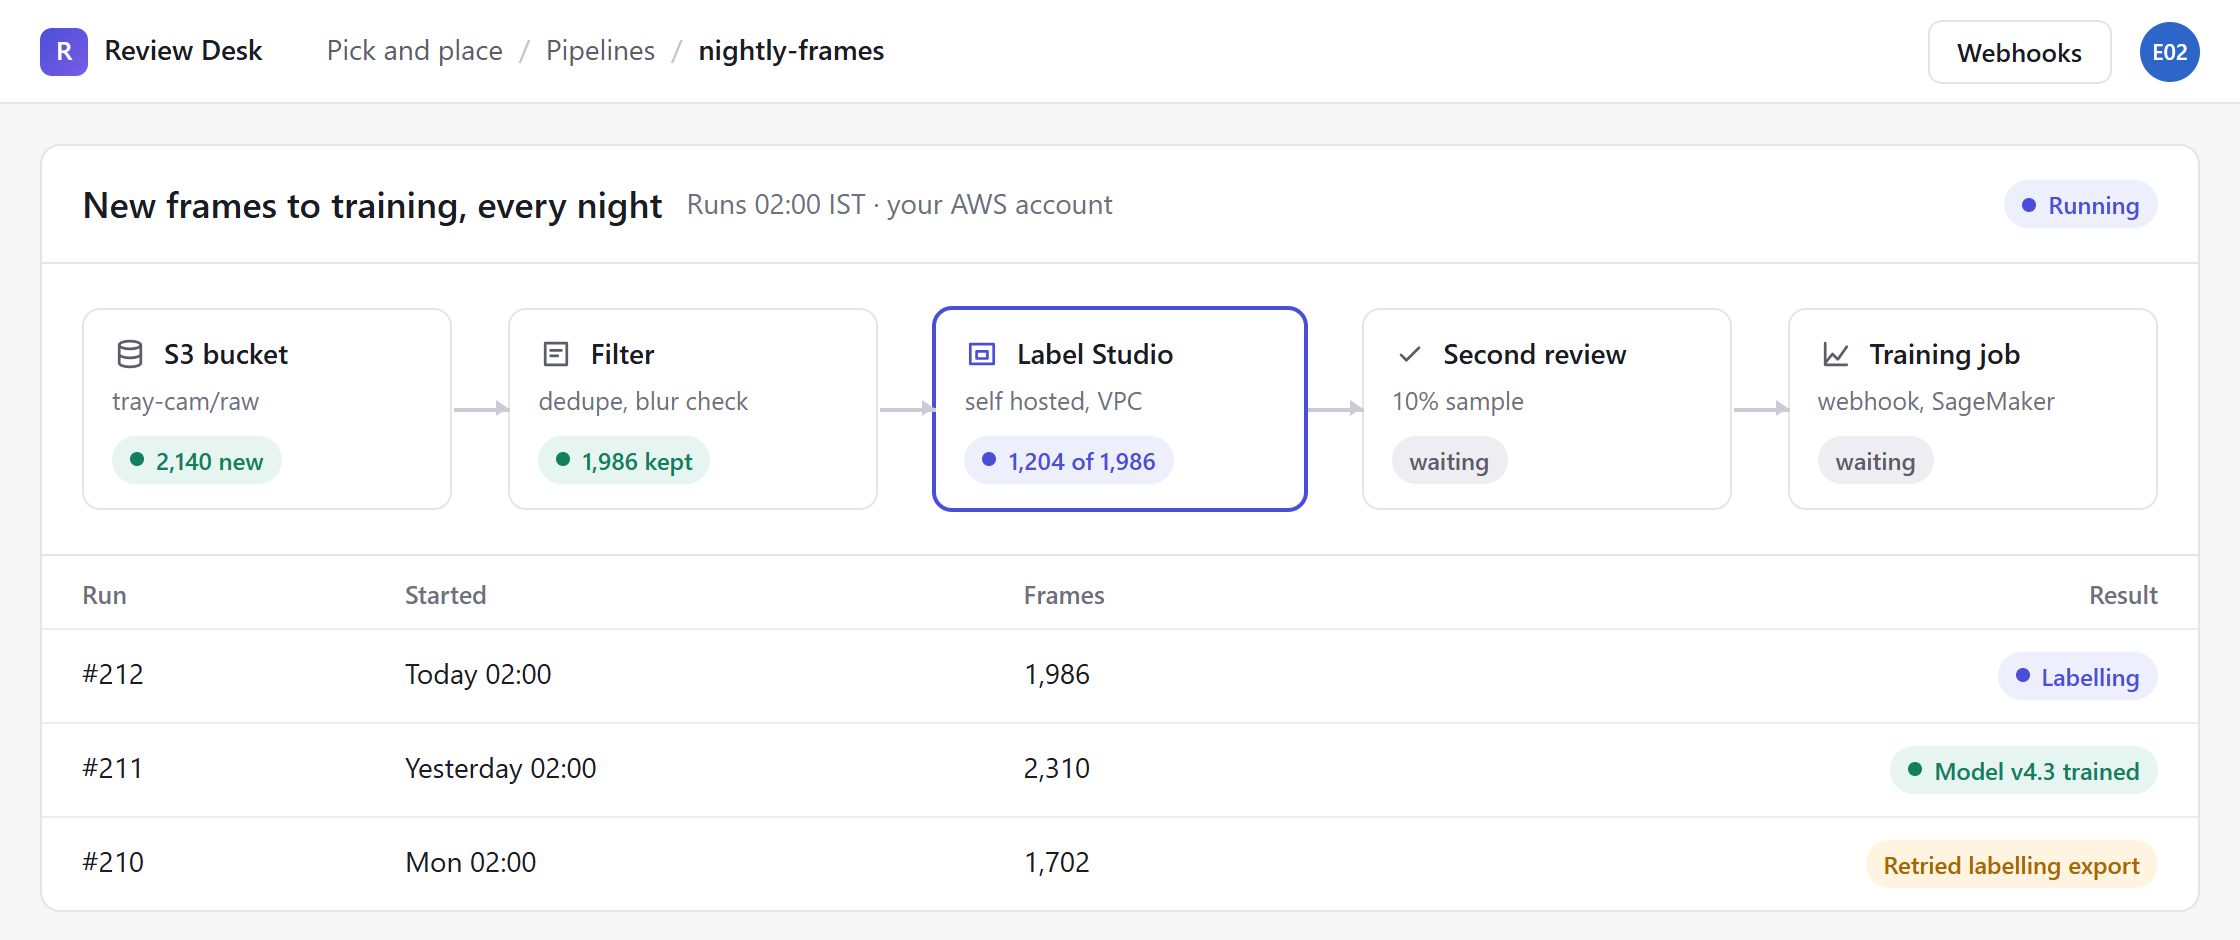Click the Filter stage icon
The width and height of the screenshot is (2240, 940).
point(556,354)
